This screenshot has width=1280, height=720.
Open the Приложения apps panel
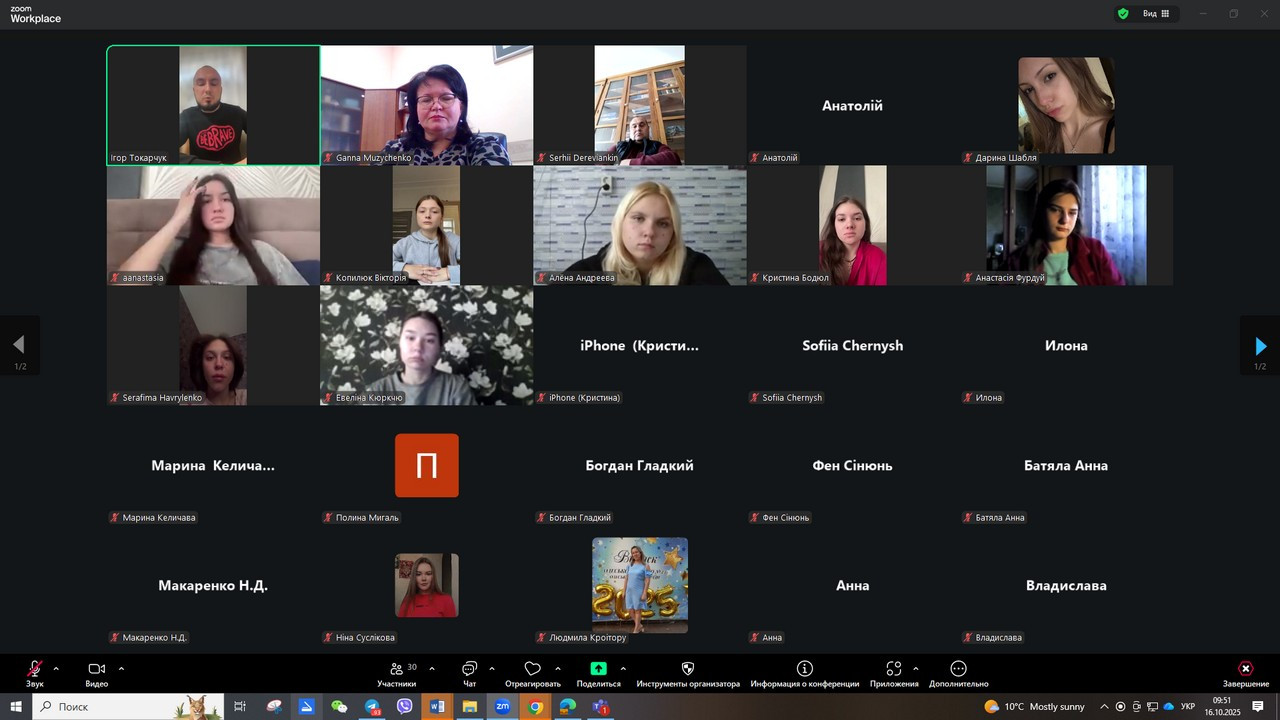tap(894, 673)
